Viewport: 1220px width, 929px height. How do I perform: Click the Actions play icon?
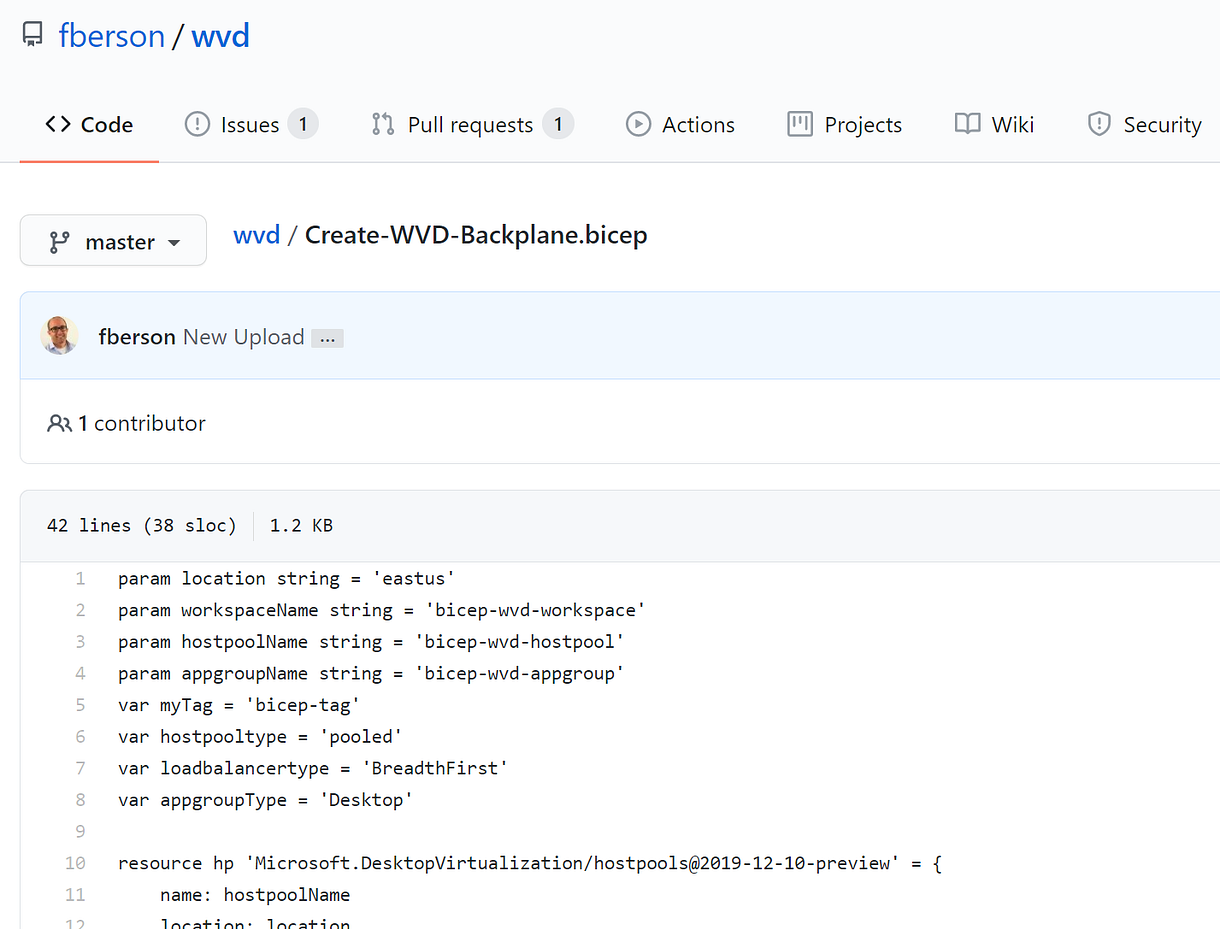tap(638, 124)
